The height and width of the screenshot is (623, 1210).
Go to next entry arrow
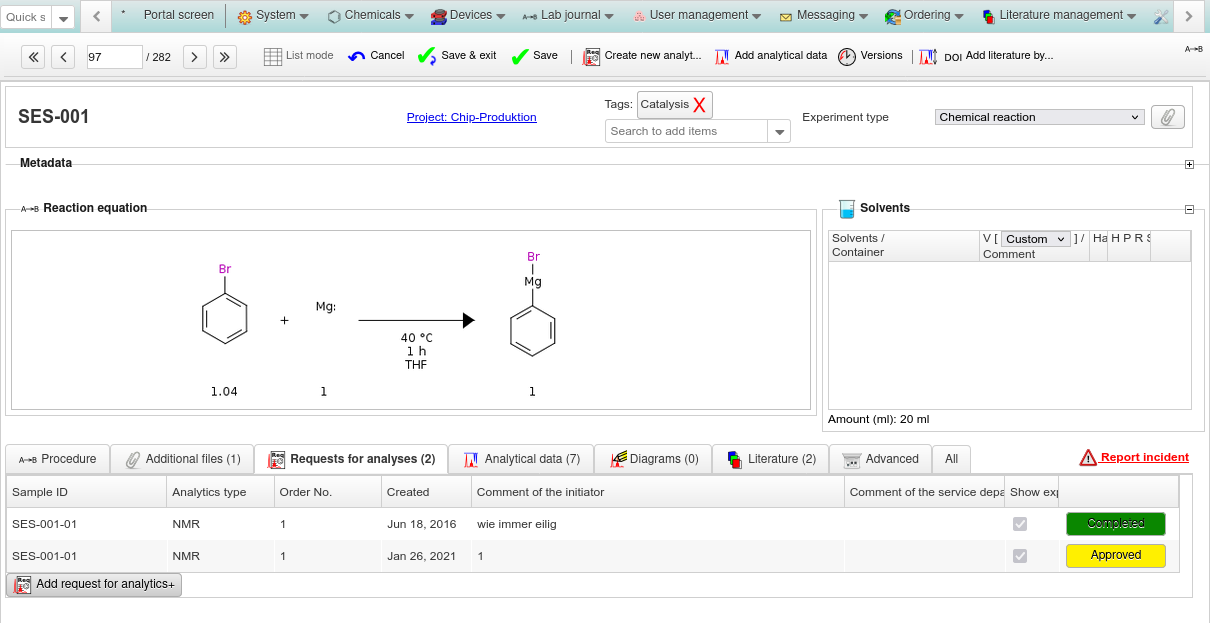point(194,57)
